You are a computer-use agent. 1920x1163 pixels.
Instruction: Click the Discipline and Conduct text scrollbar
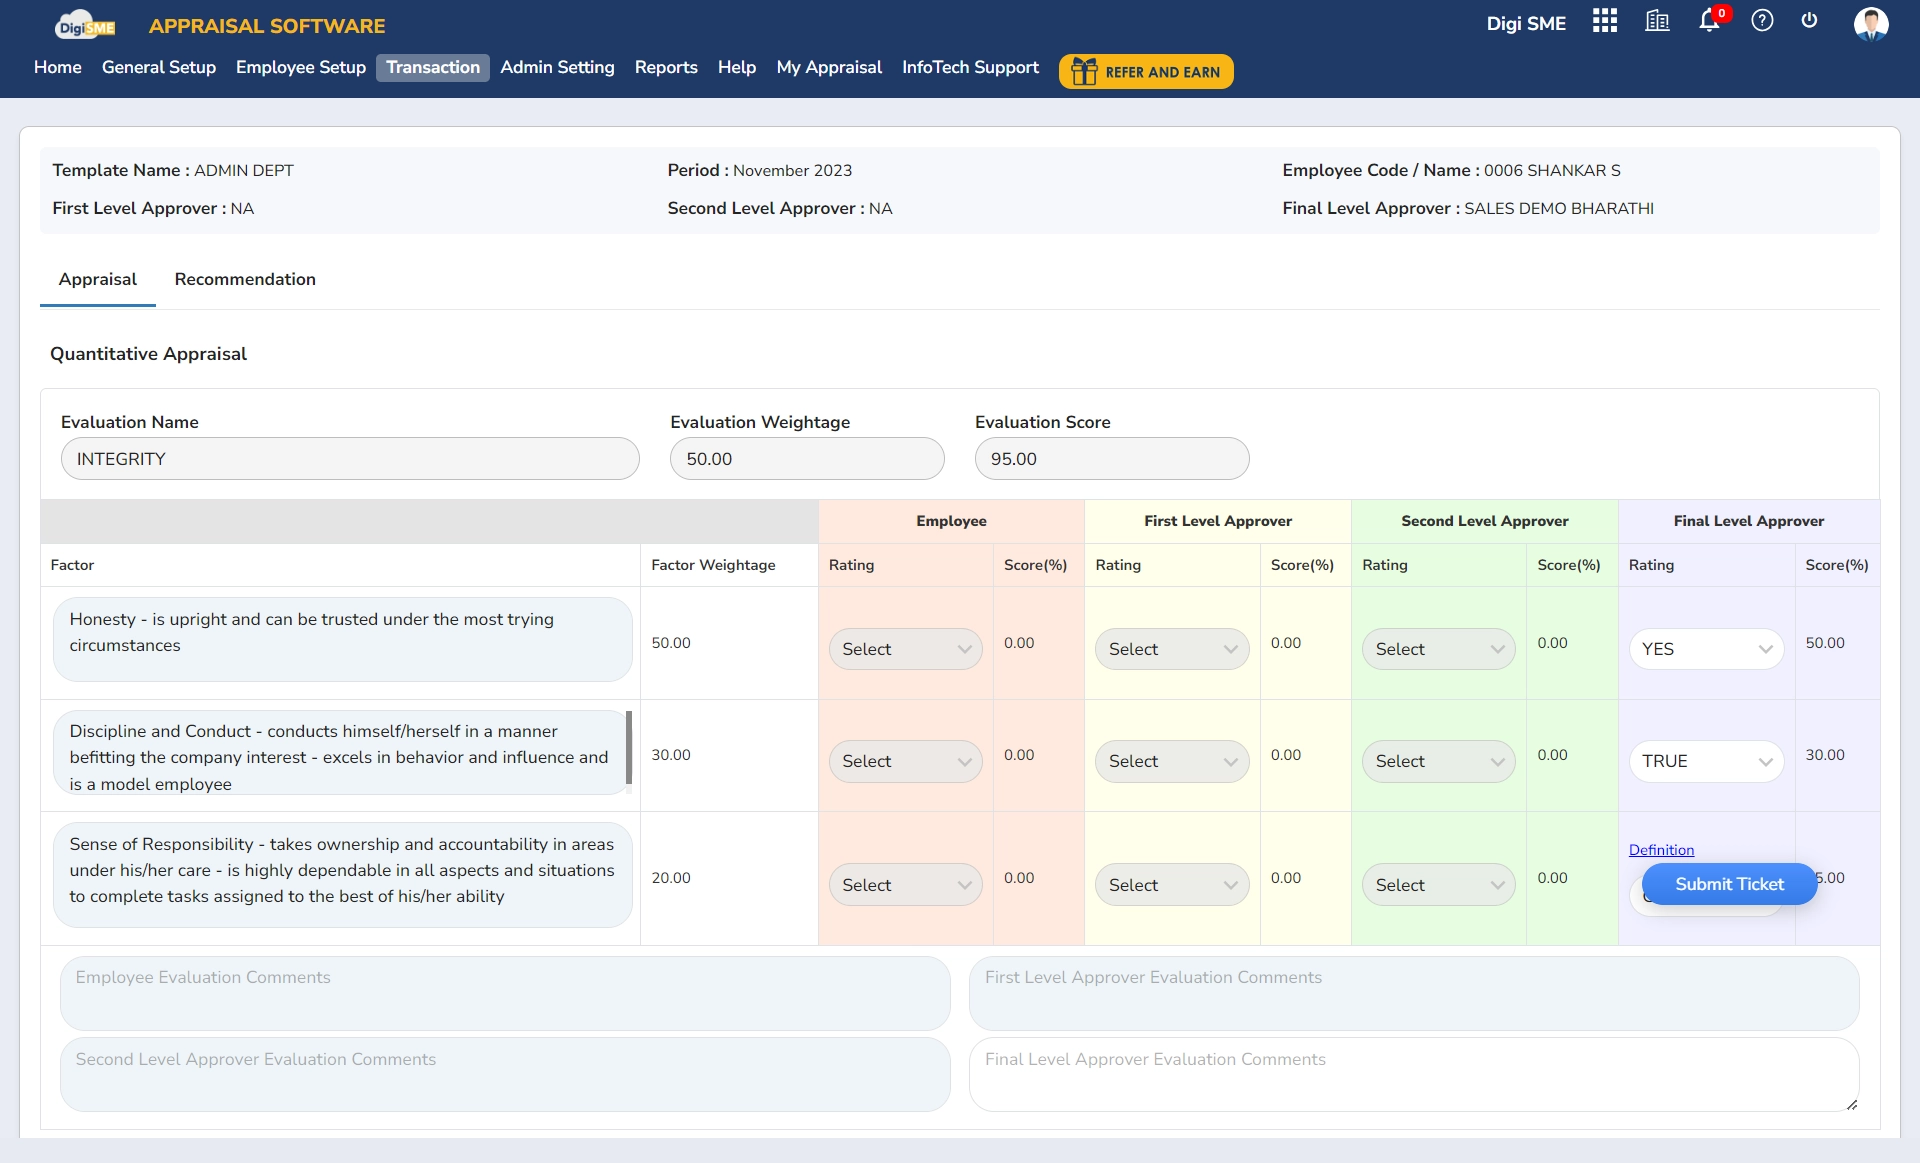click(628, 748)
